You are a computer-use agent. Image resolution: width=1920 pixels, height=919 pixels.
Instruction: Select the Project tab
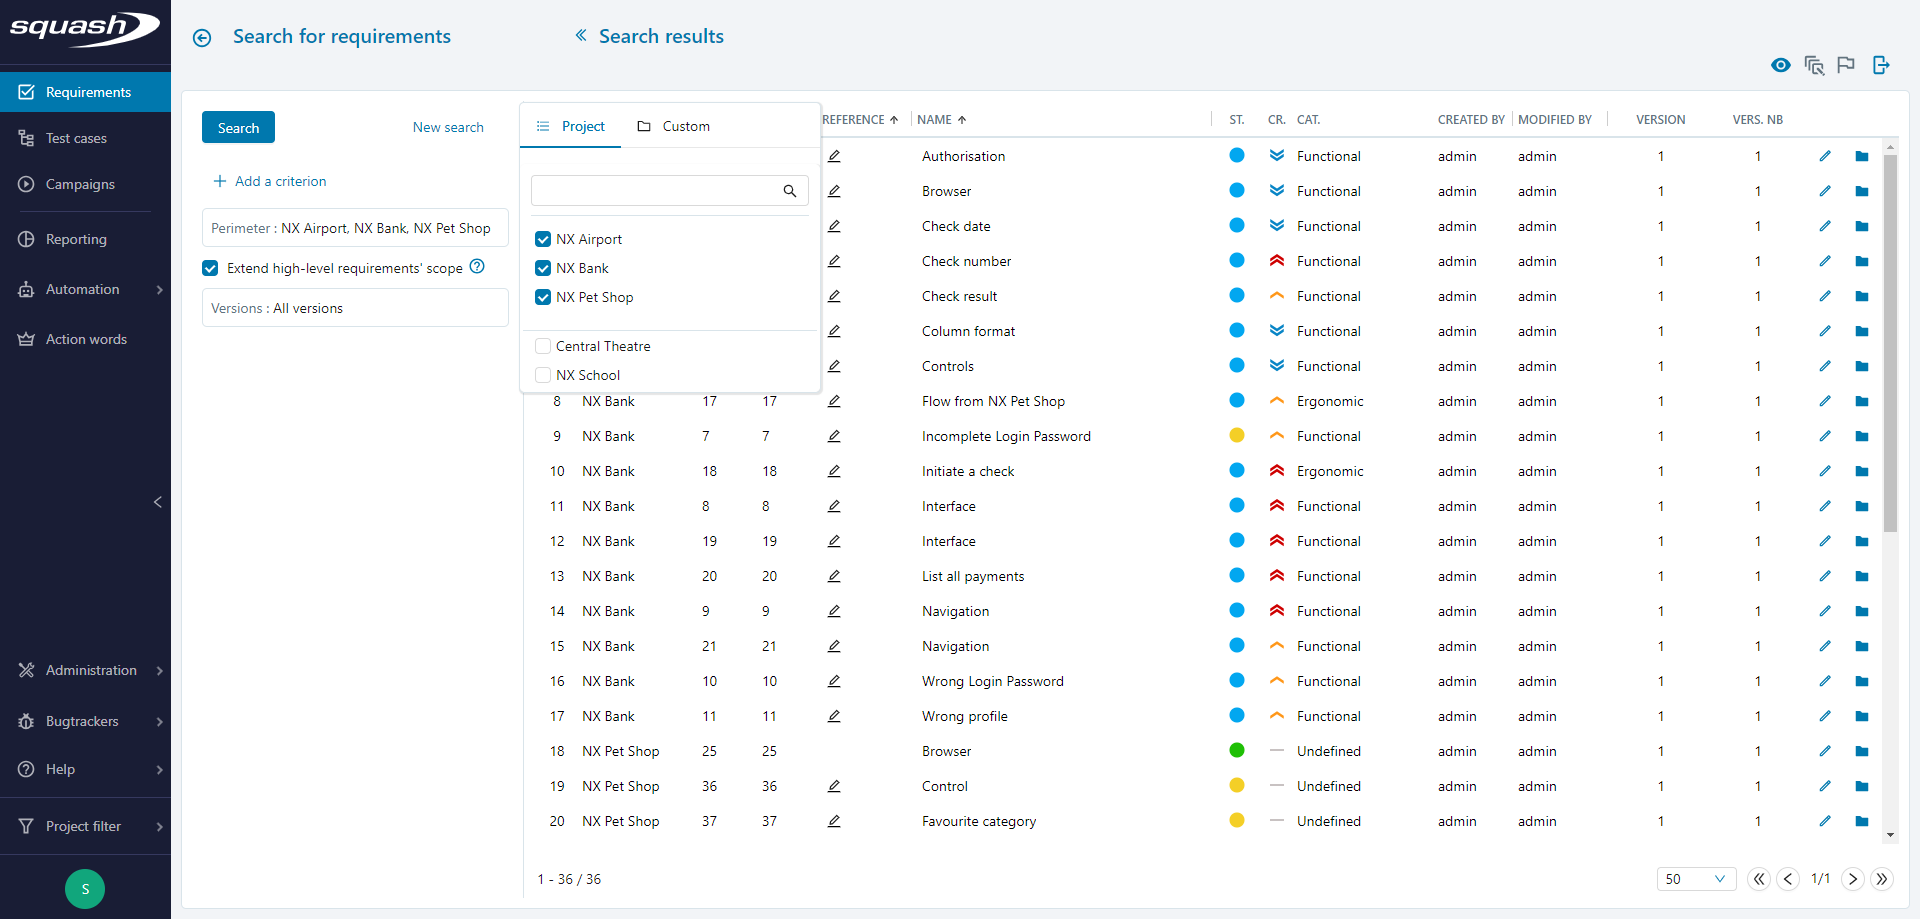[583, 126]
